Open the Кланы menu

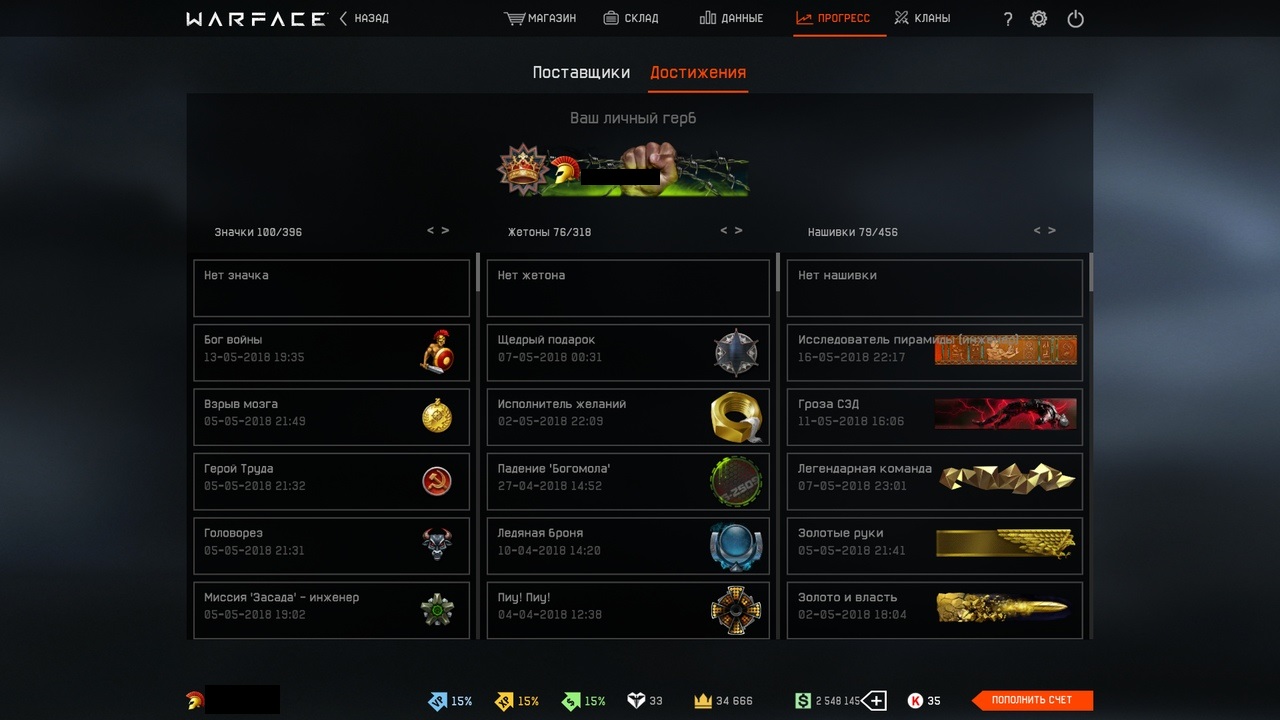(x=921, y=18)
